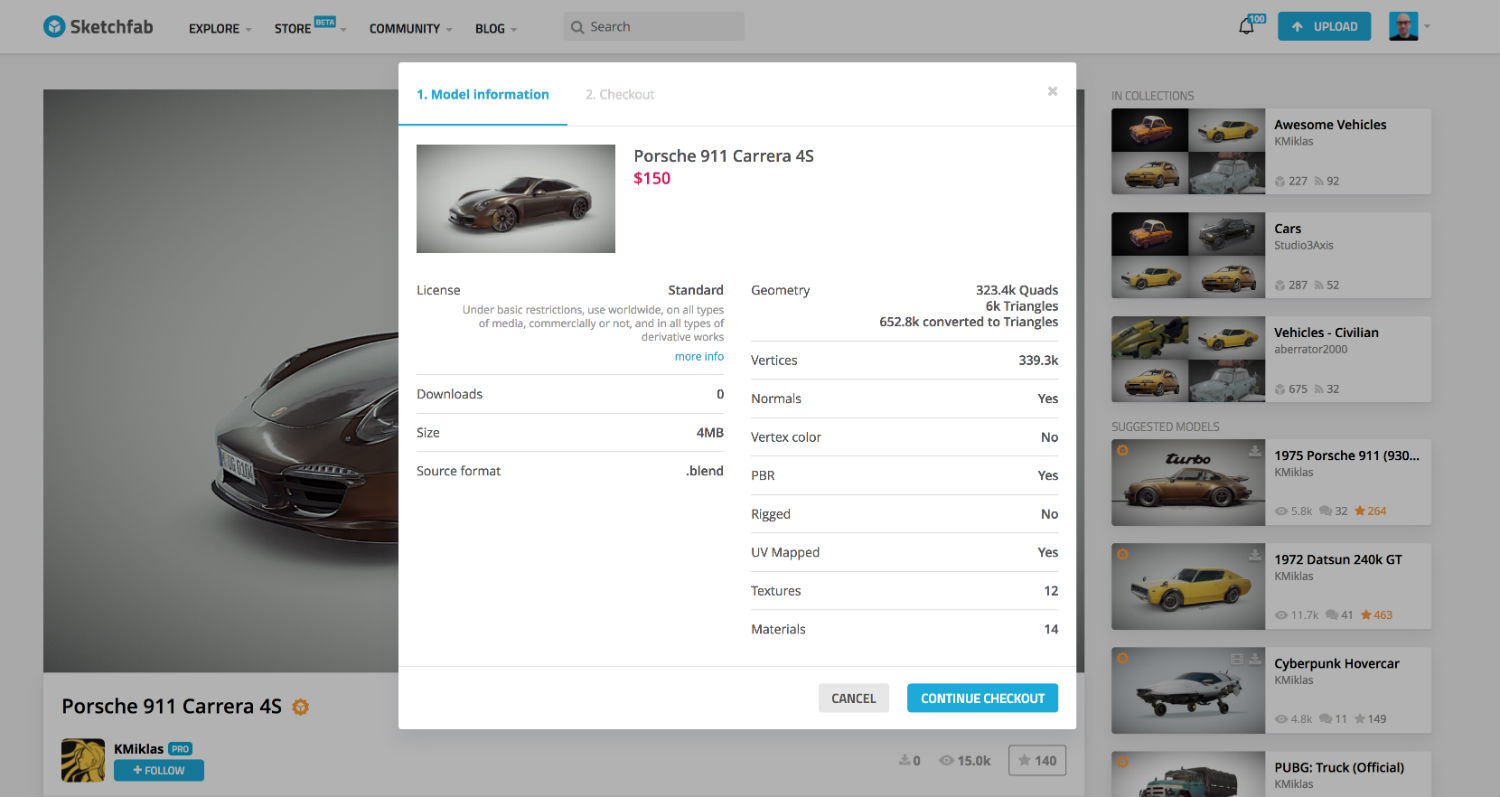This screenshot has height=797, width=1500.
Task: Open the EXPLORE dropdown menu
Action: tap(213, 29)
